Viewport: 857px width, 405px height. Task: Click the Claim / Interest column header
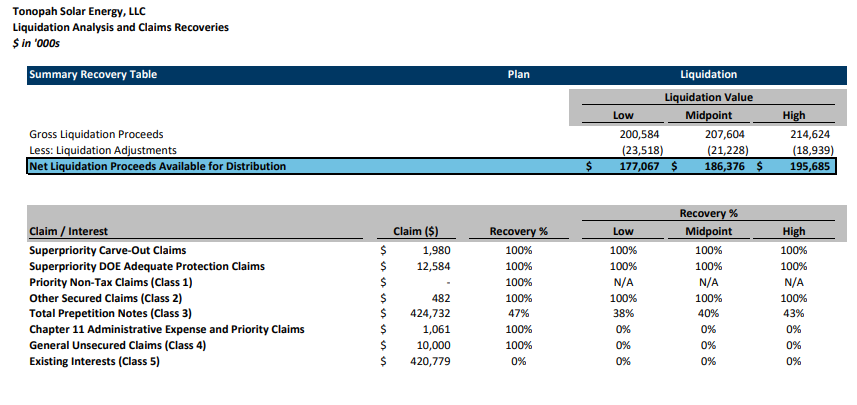tap(69, 232)
